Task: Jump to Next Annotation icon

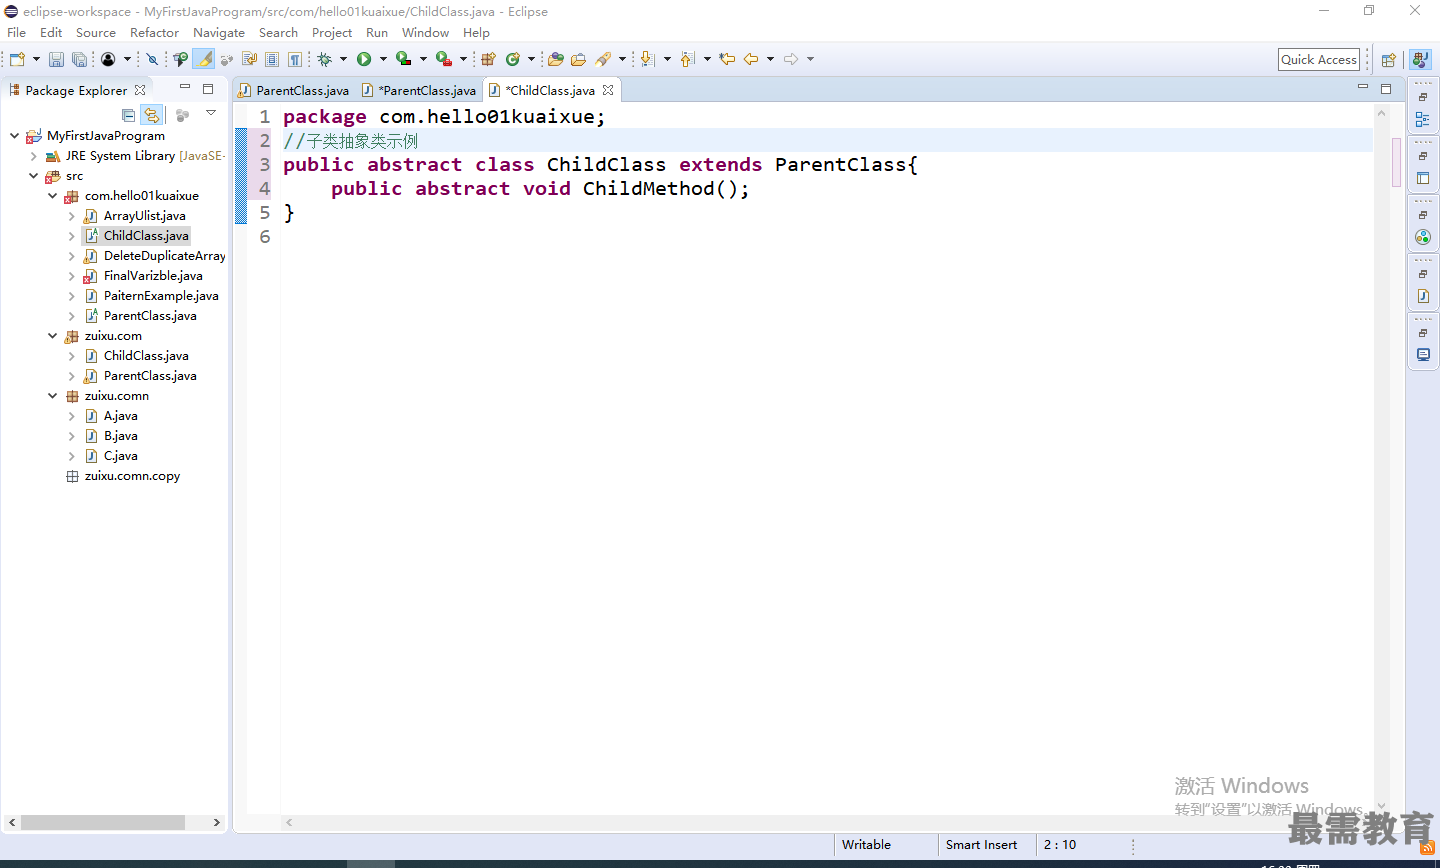Action: point(648,59)
